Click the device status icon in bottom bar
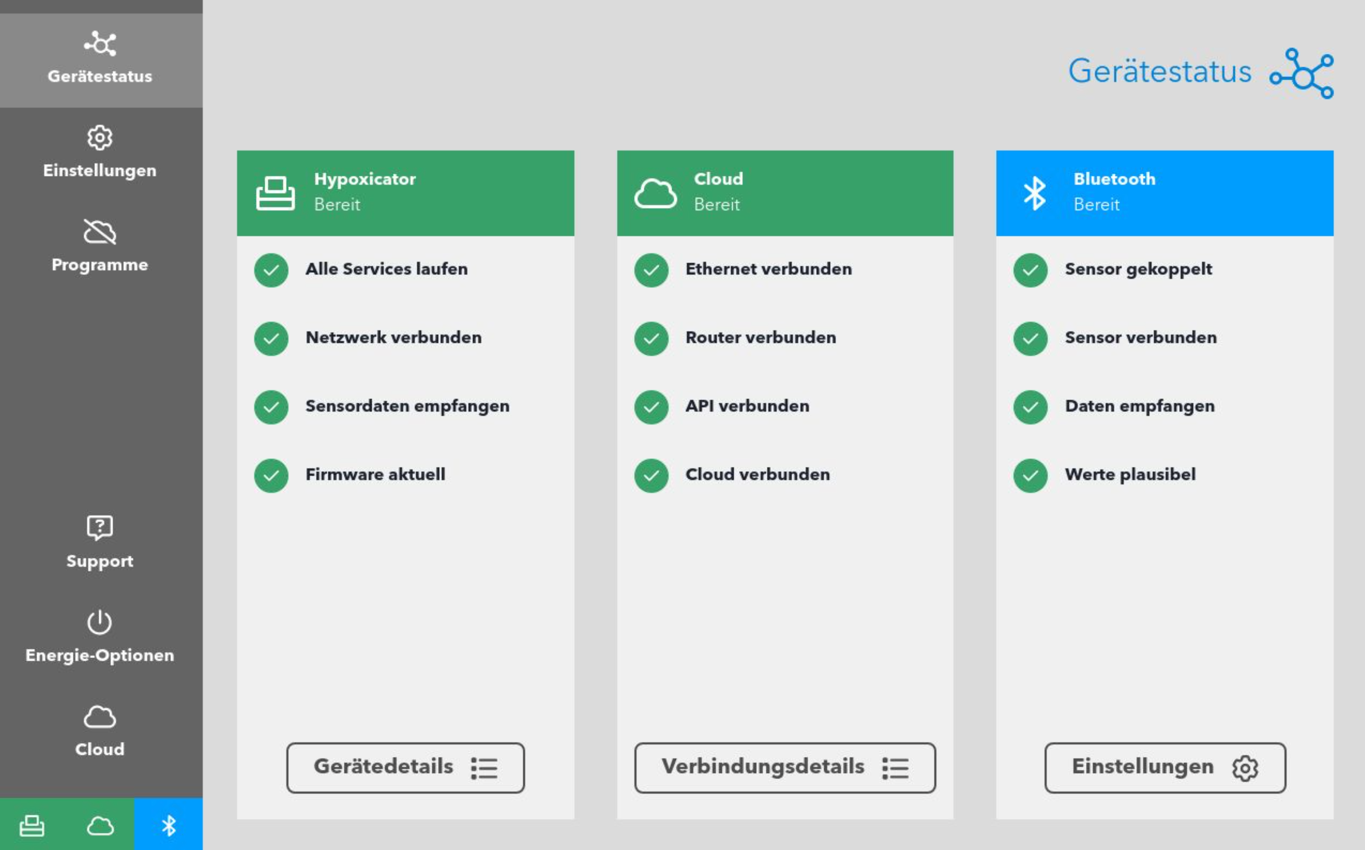Screen dimensions: 1365x850 (32, 825)
